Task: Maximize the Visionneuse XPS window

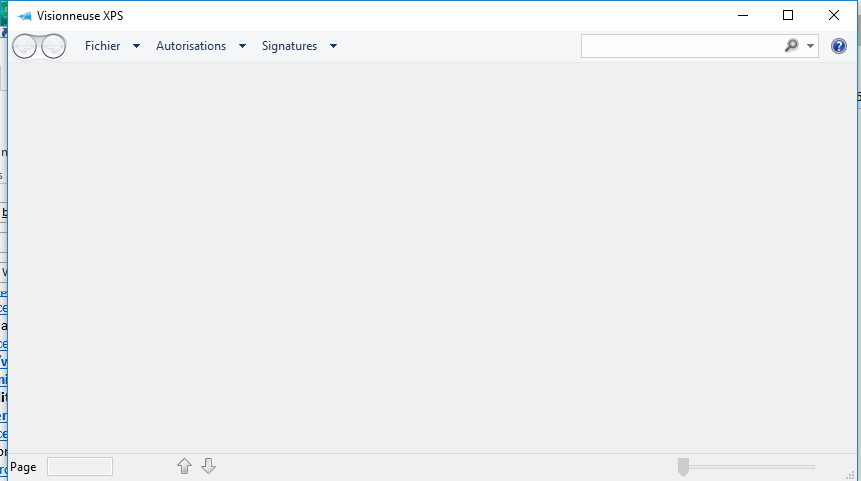Action: click(x=788, y=15)
